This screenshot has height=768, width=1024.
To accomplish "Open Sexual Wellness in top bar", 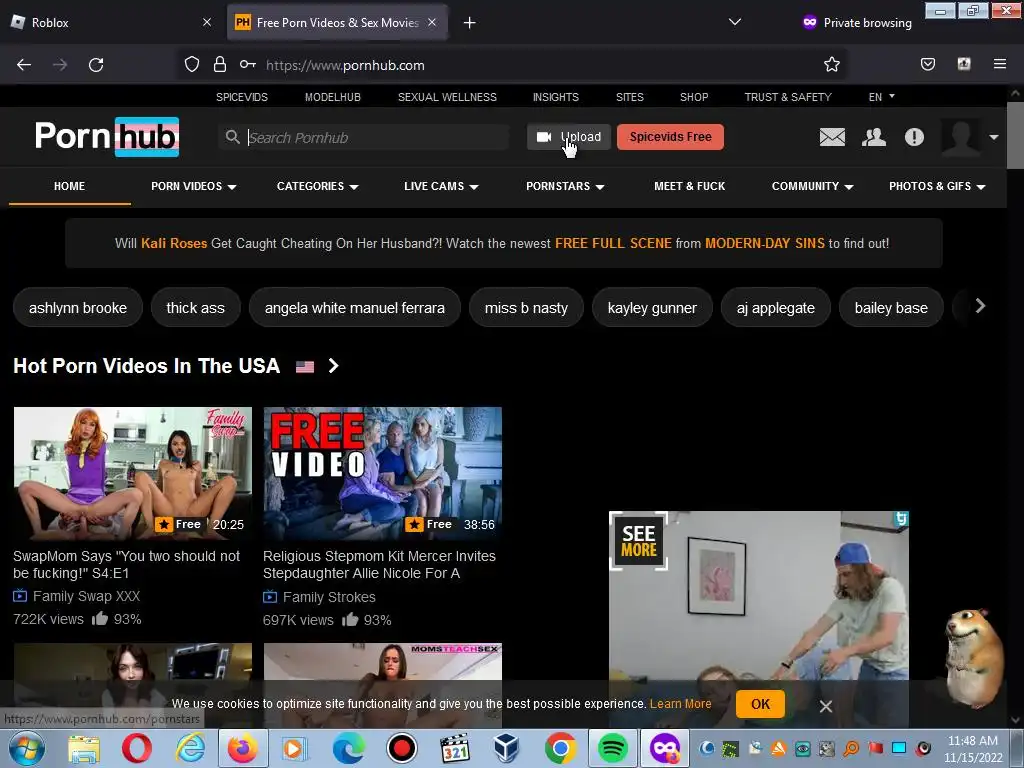I will [x=447, y=97].
